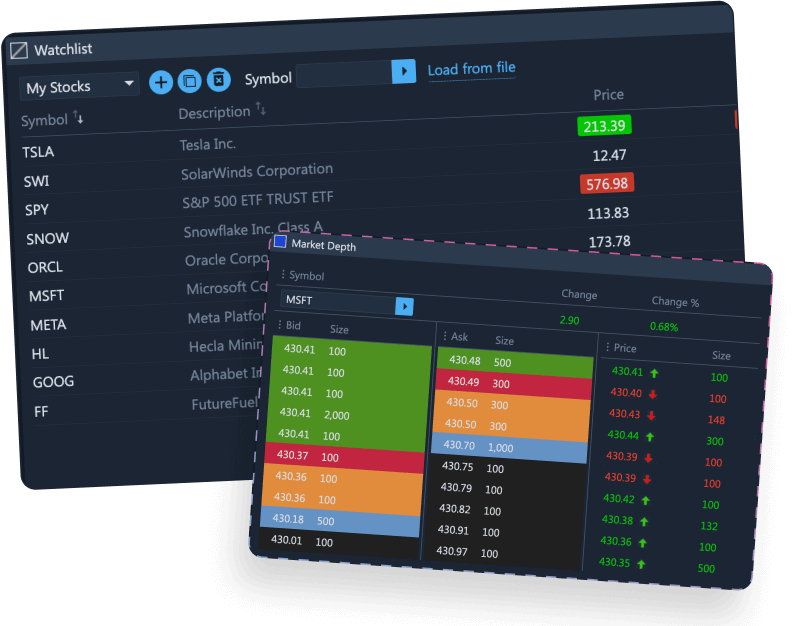The height and width of the screenshot is (626, 800).
Task: Sort the watchlist by Symbol column arrows
Action: click(x=78, y=117)
